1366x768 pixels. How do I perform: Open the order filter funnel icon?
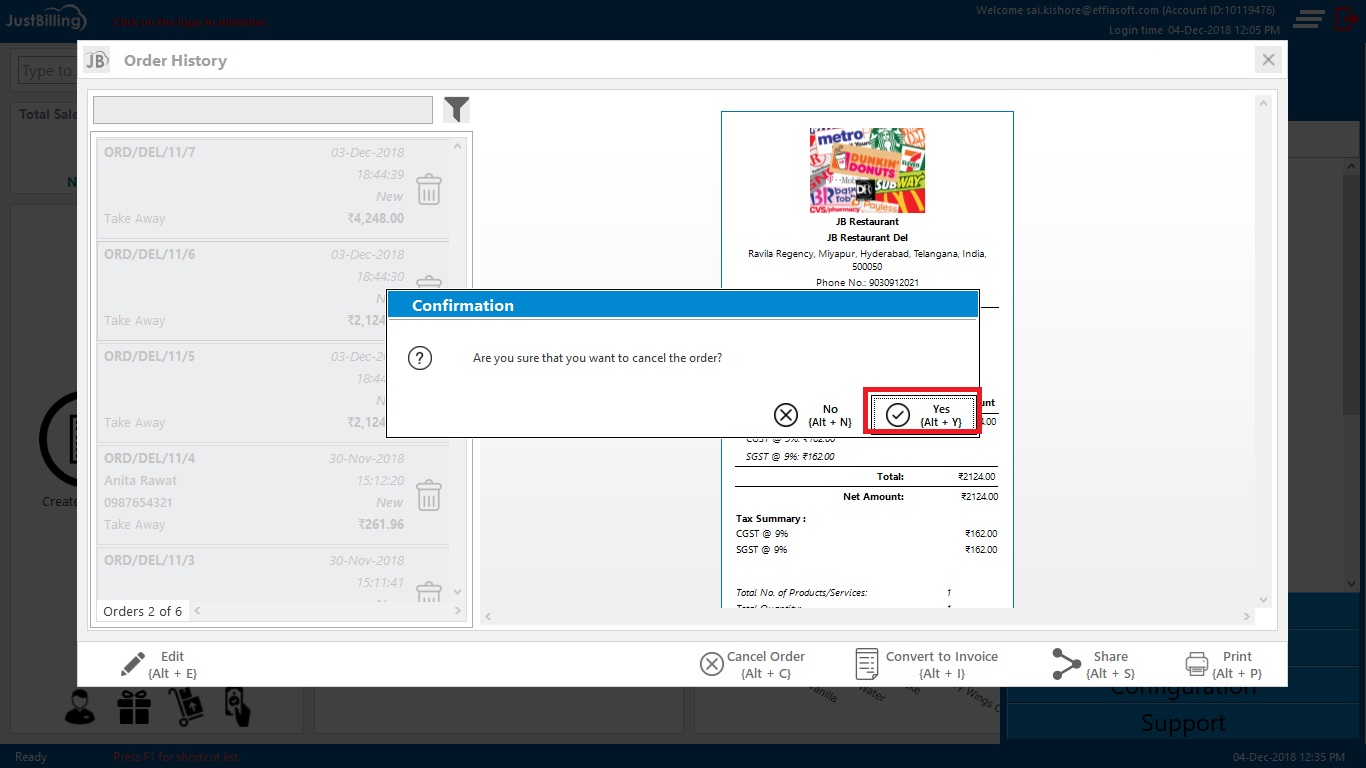tap(456, 109)
